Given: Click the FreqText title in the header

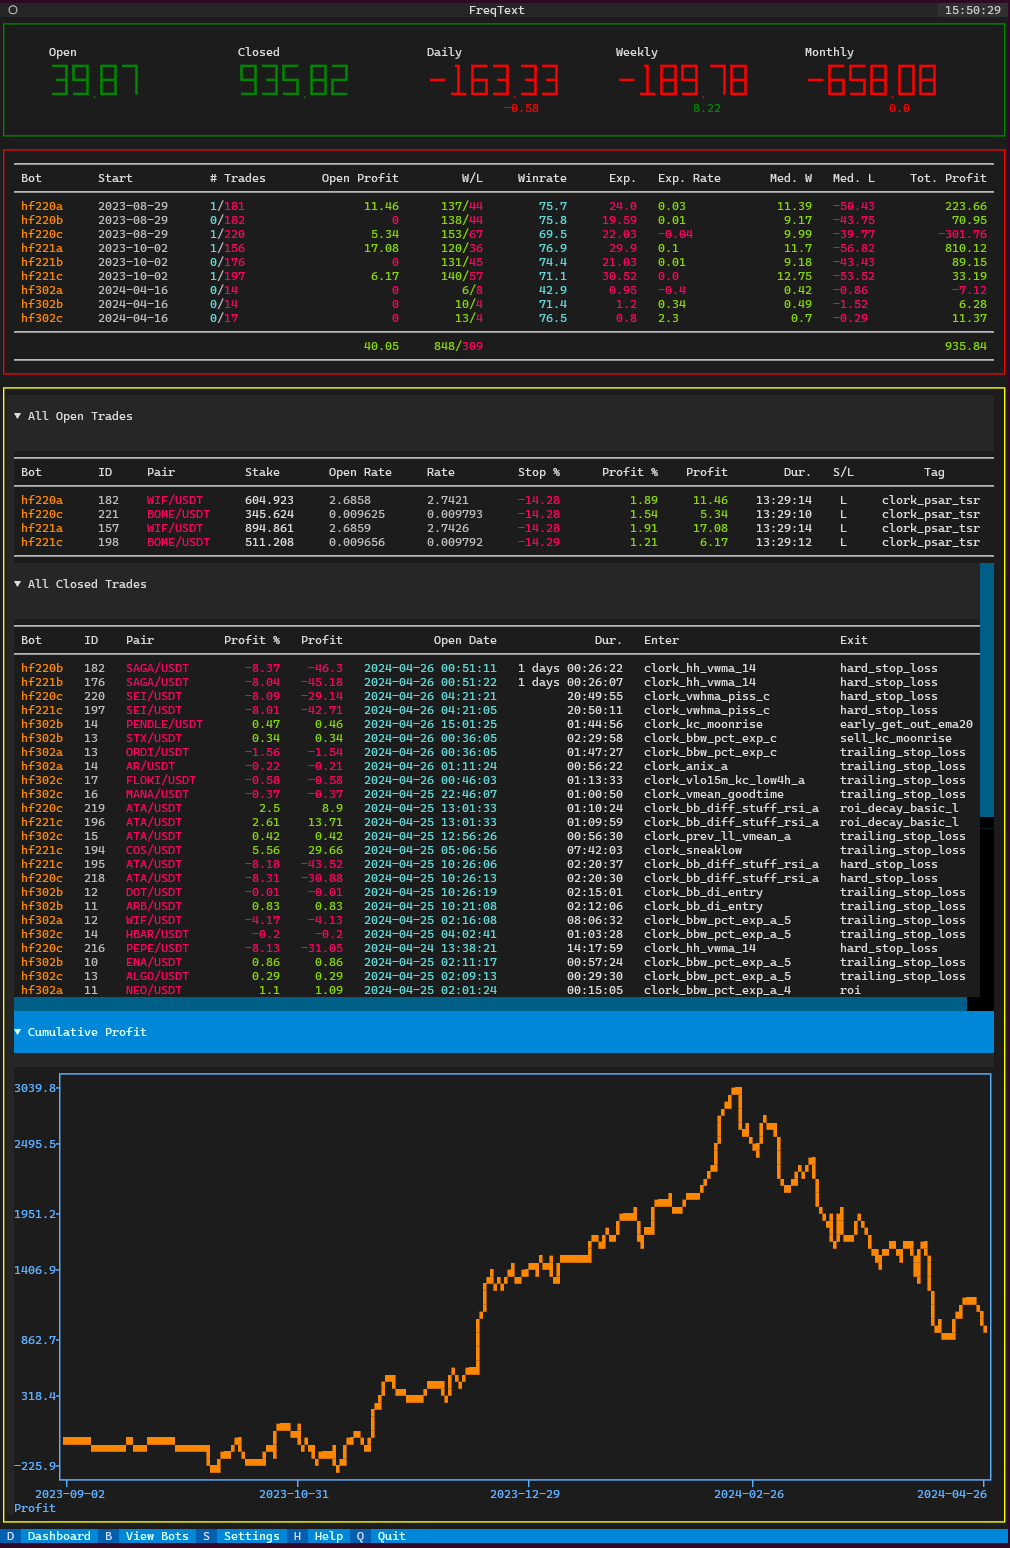Looking at the screenshot, I should pyautogui.click(x=496, y=10).
